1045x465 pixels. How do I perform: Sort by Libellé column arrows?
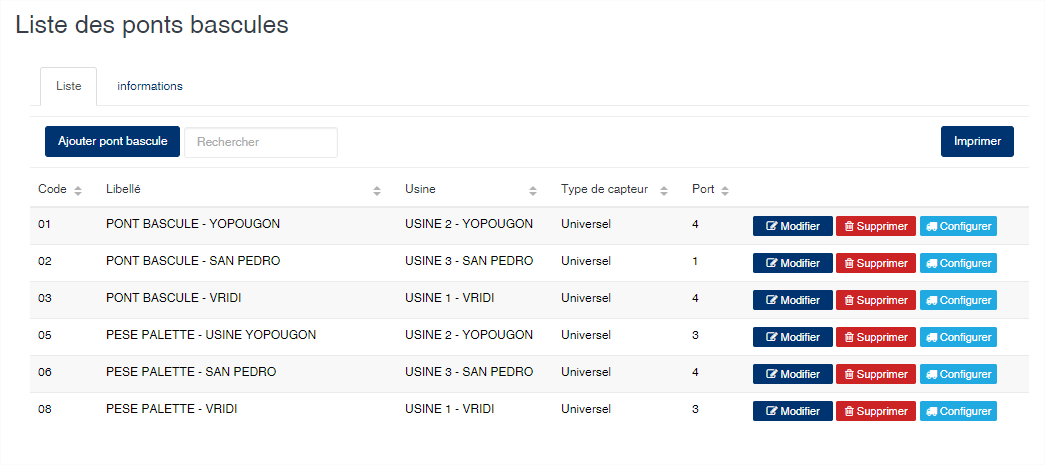click(377, 191)
